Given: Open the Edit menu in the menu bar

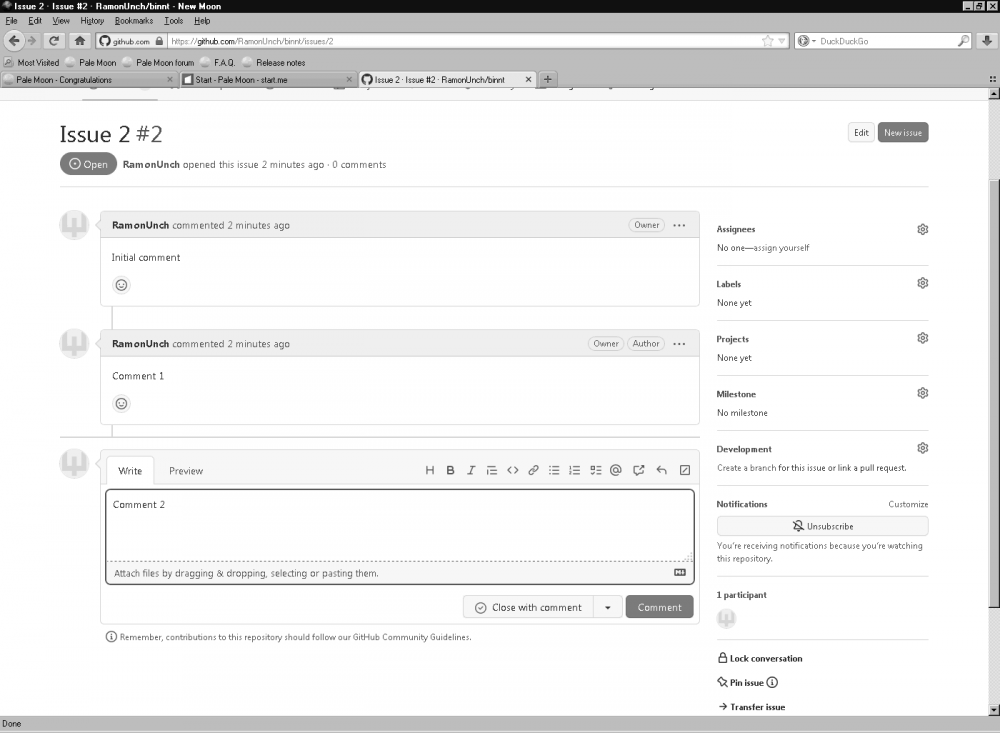Looking at the screenshot, I should 34,20.
